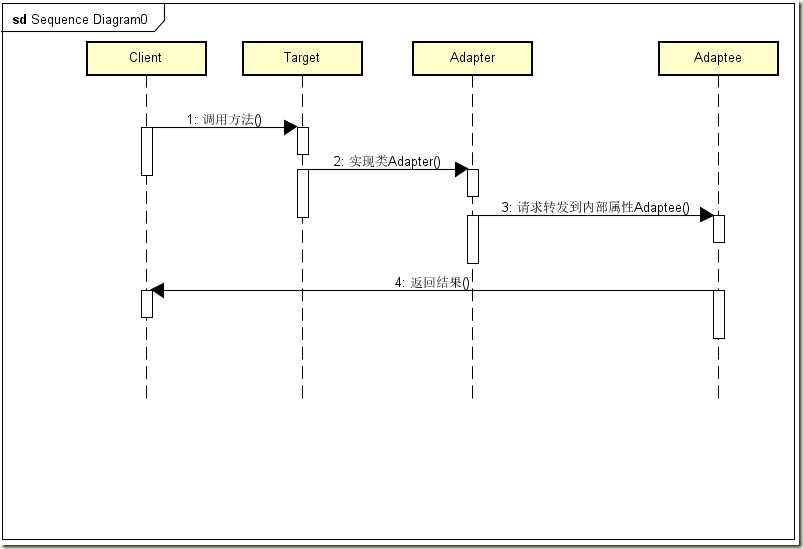The image size is (803, 549).
Task: Click arrowhead of return message 4 at Client
Action: (157, 290)
